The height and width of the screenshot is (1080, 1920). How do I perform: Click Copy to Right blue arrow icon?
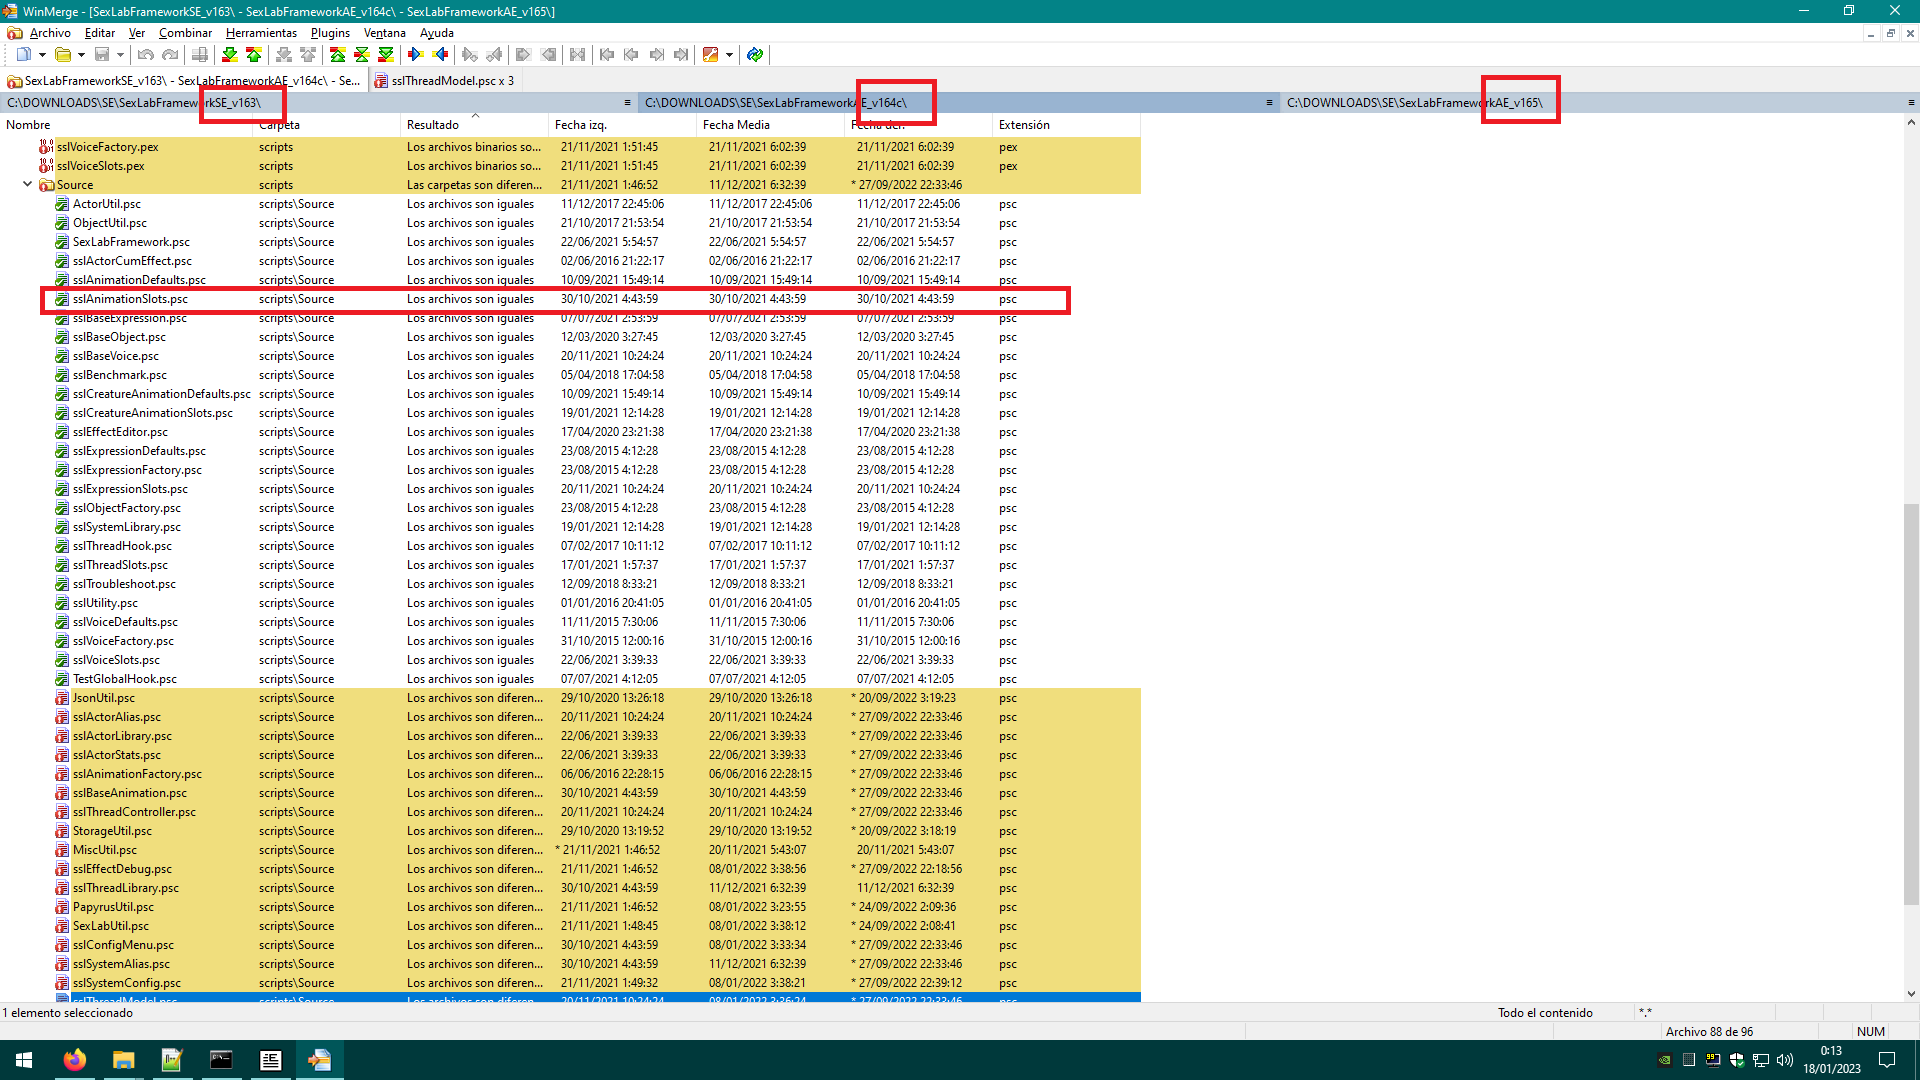tap(416, 55)
